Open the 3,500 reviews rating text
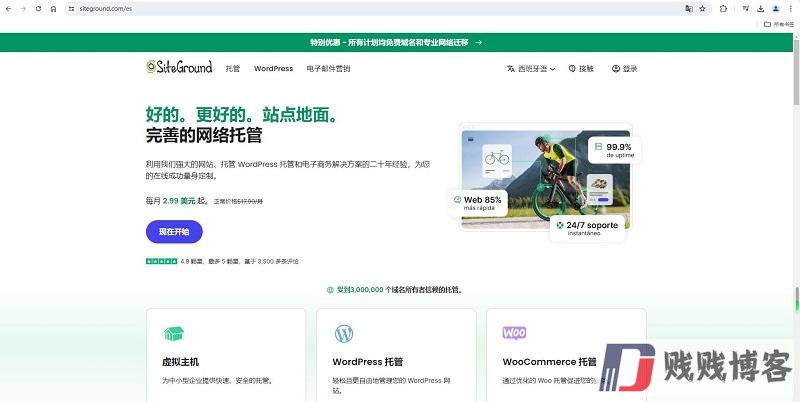 point(239,261)
